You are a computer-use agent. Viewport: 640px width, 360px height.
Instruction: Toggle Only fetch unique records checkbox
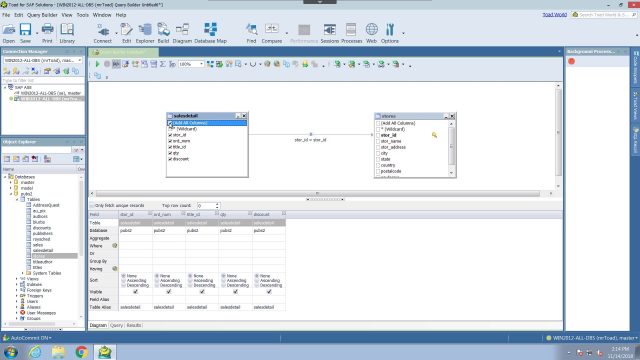pyautogui.click(x=92, y=206)
